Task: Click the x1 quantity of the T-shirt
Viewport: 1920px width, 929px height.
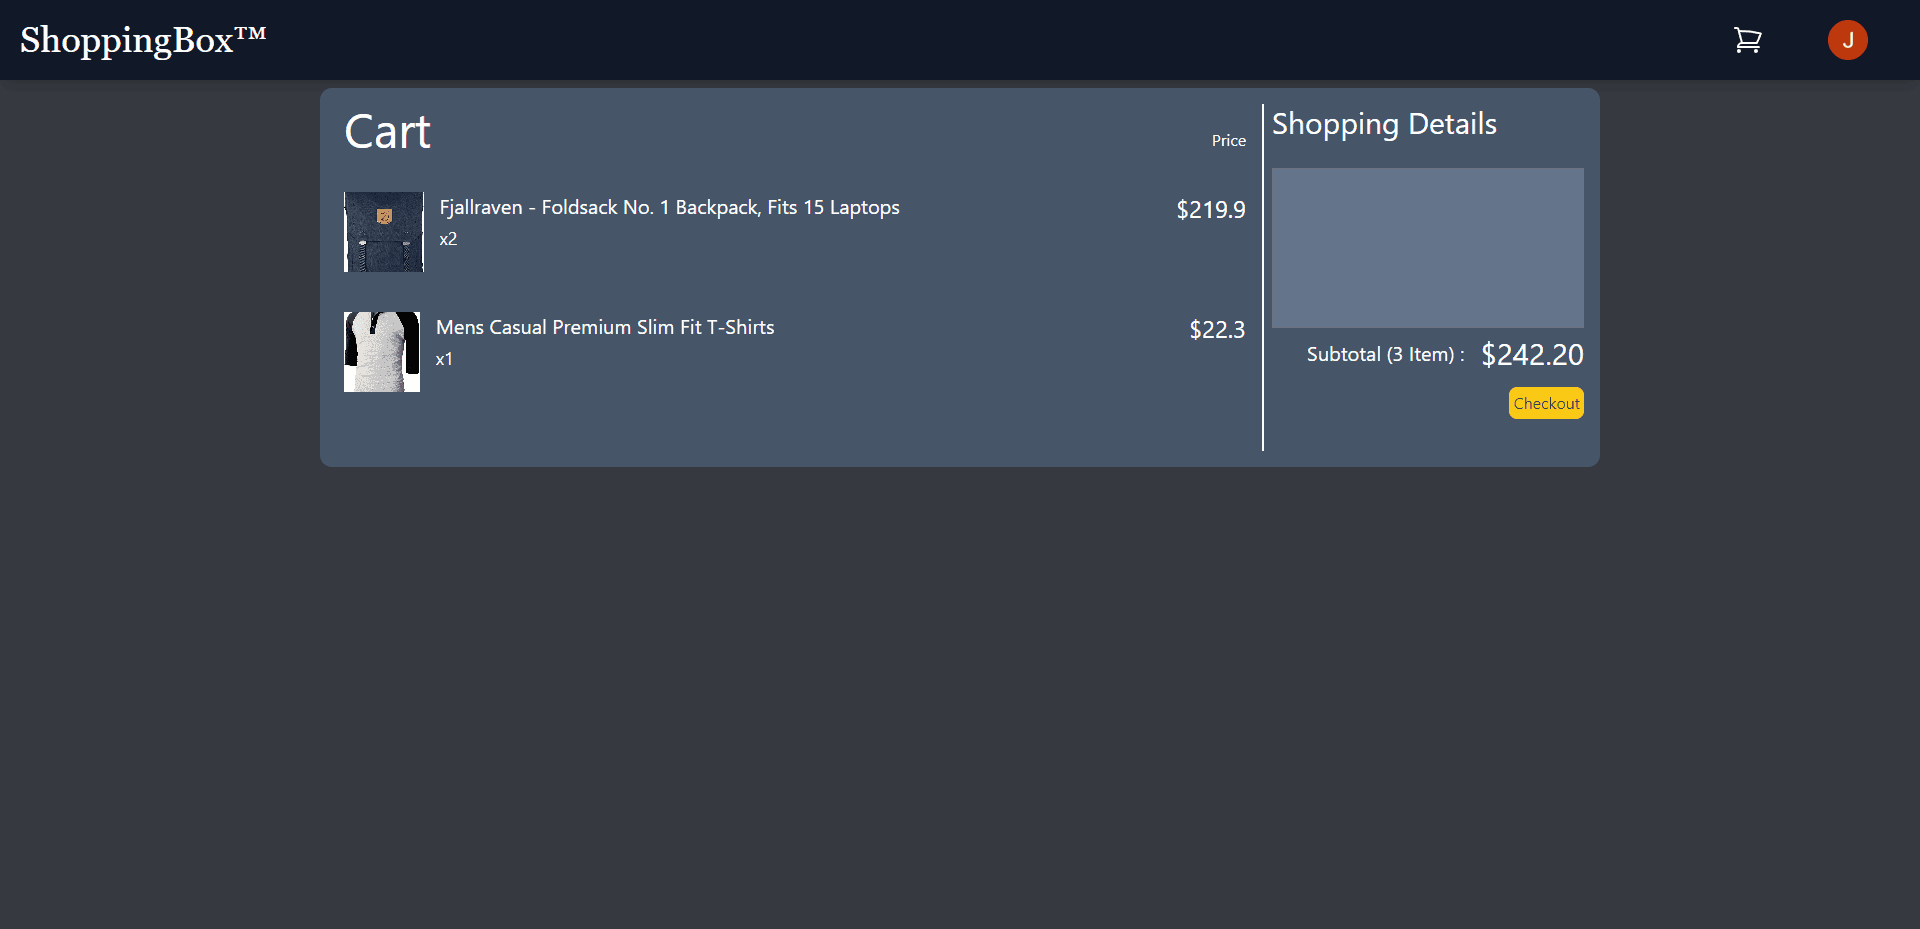Action: point(444,359)
